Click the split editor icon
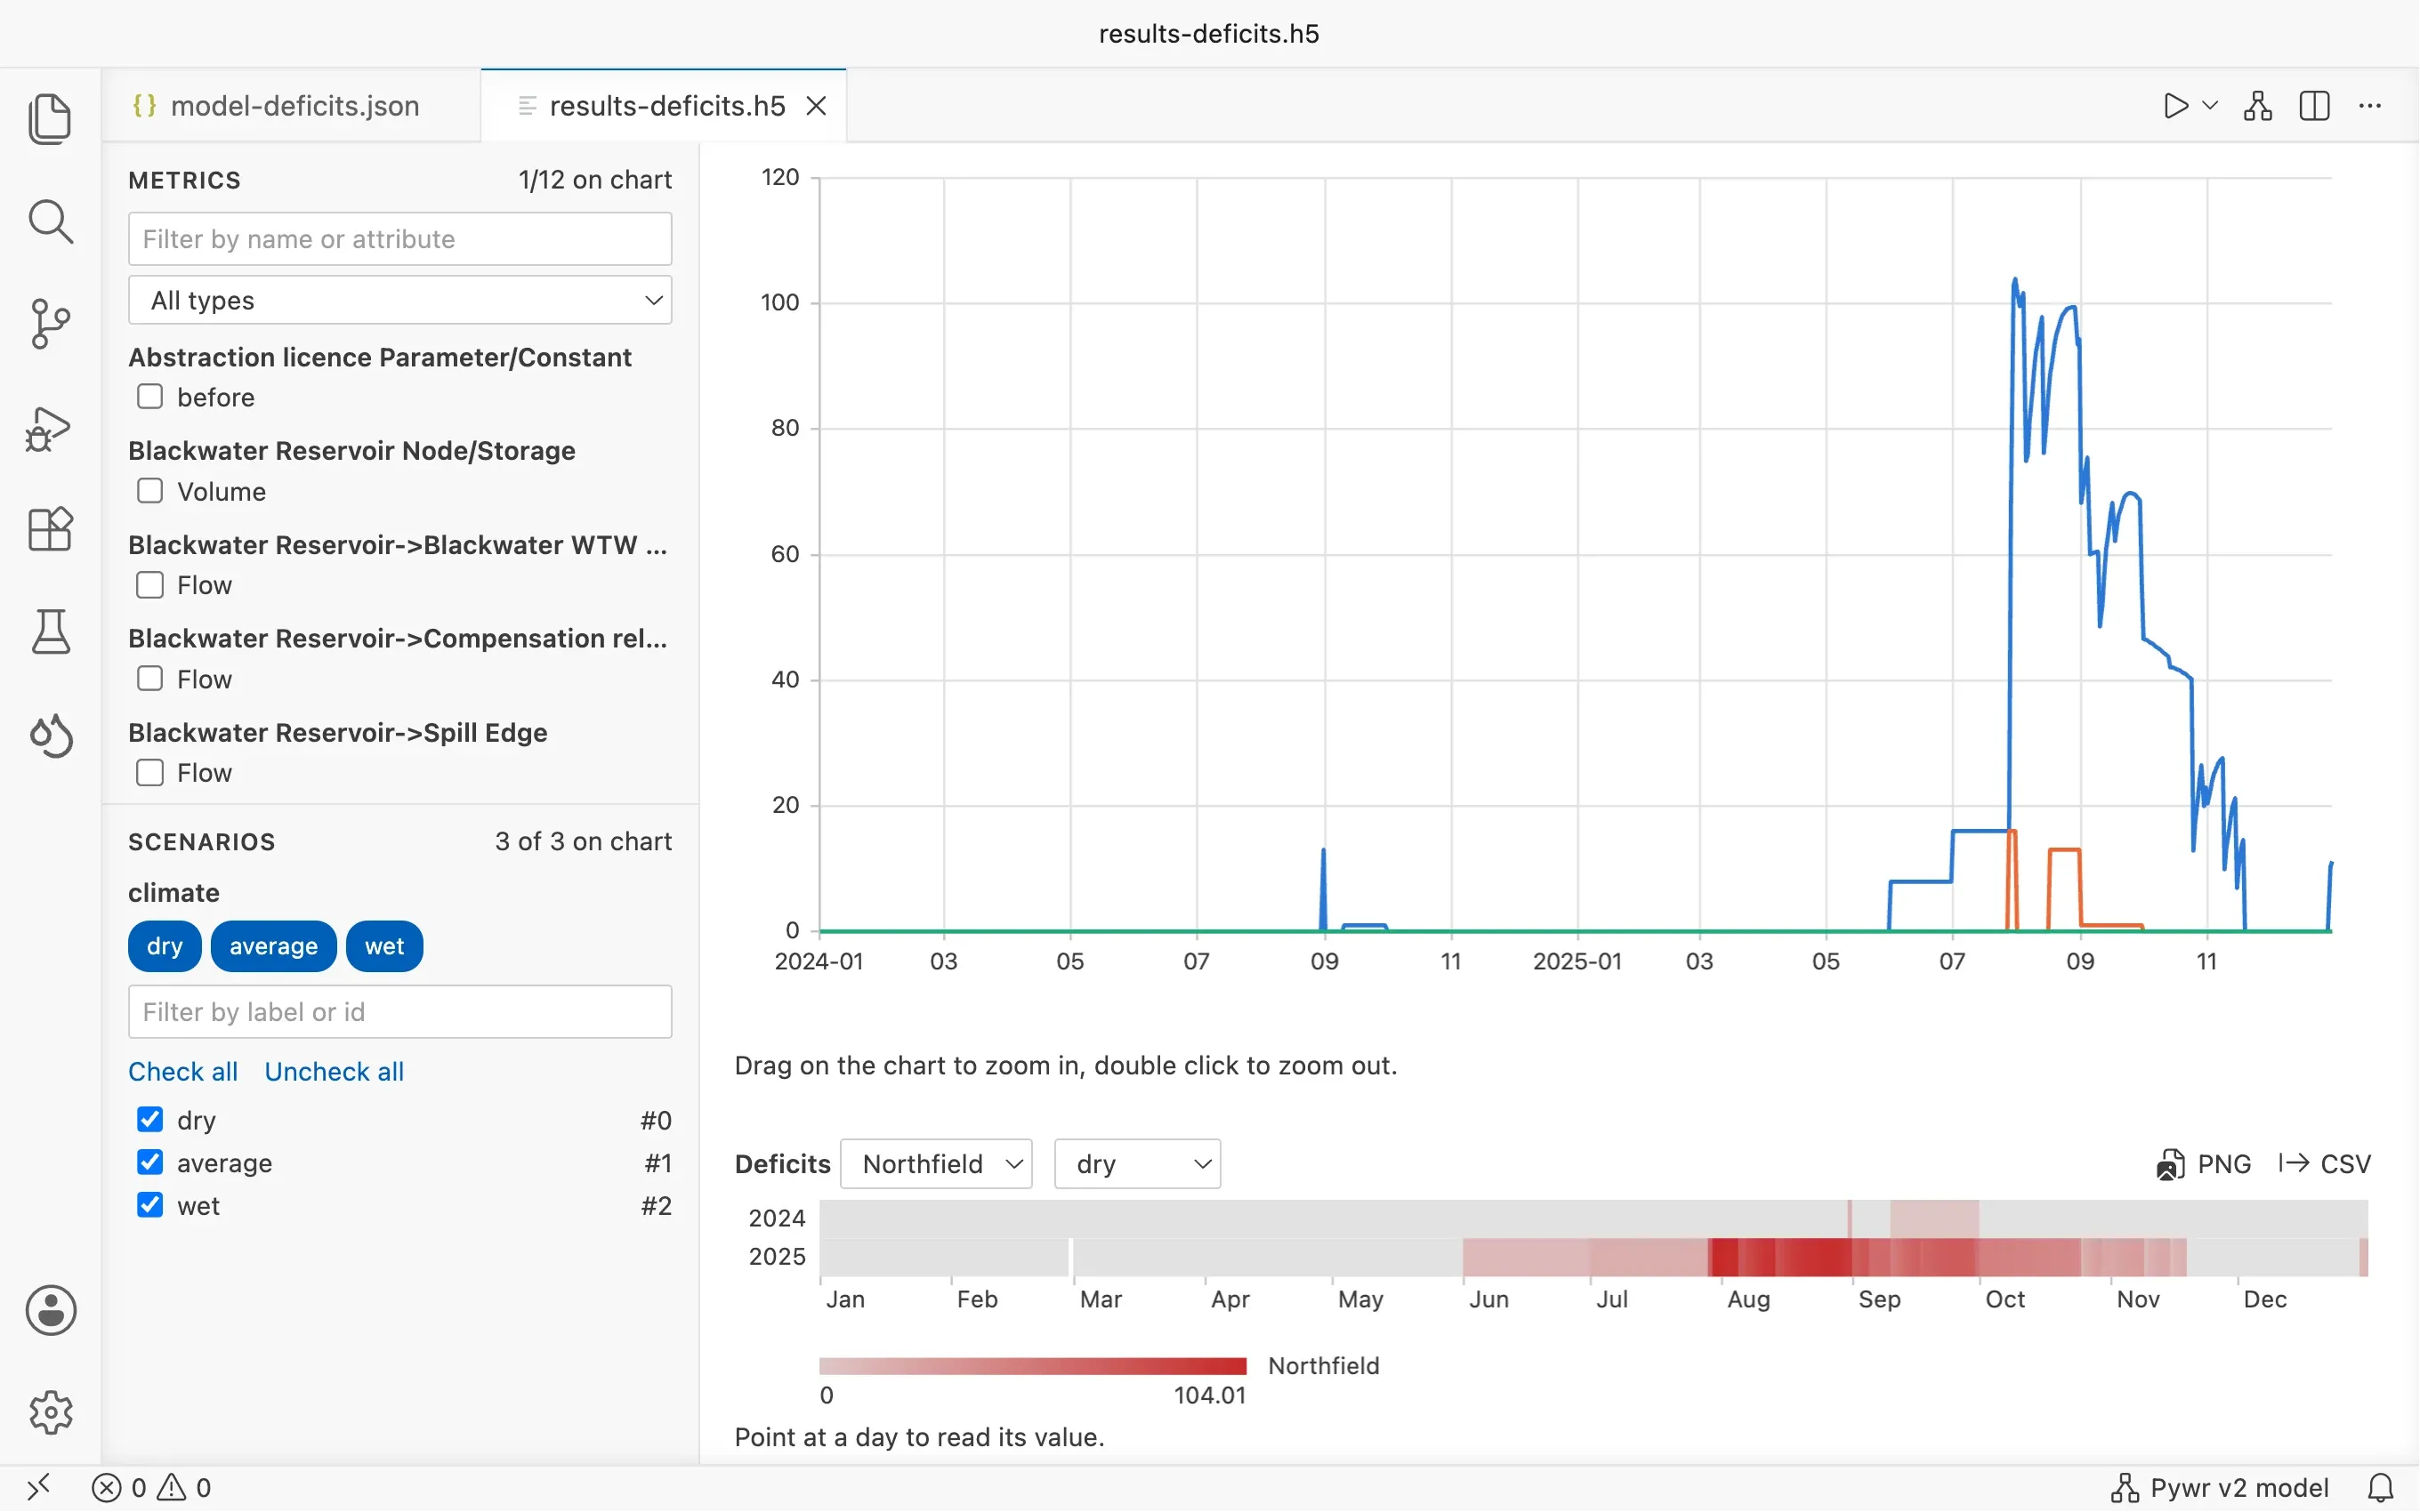2420x1512 pixels. (2315, 106)
